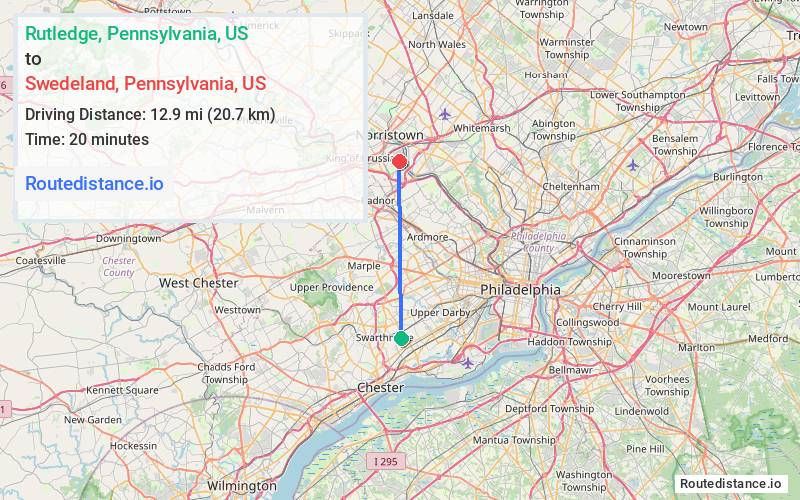Click the airport icon near Whitemarsh
The image size is (800, 500).
(445, 114)
